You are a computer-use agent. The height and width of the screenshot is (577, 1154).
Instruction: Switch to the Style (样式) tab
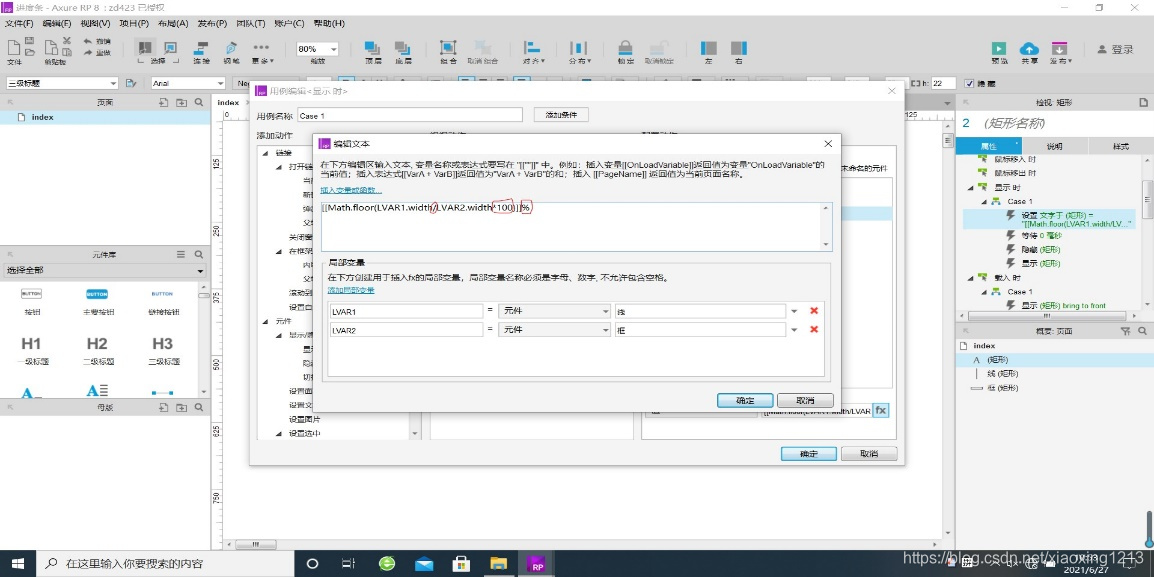pyautogui.click(x=1120, y=146)
